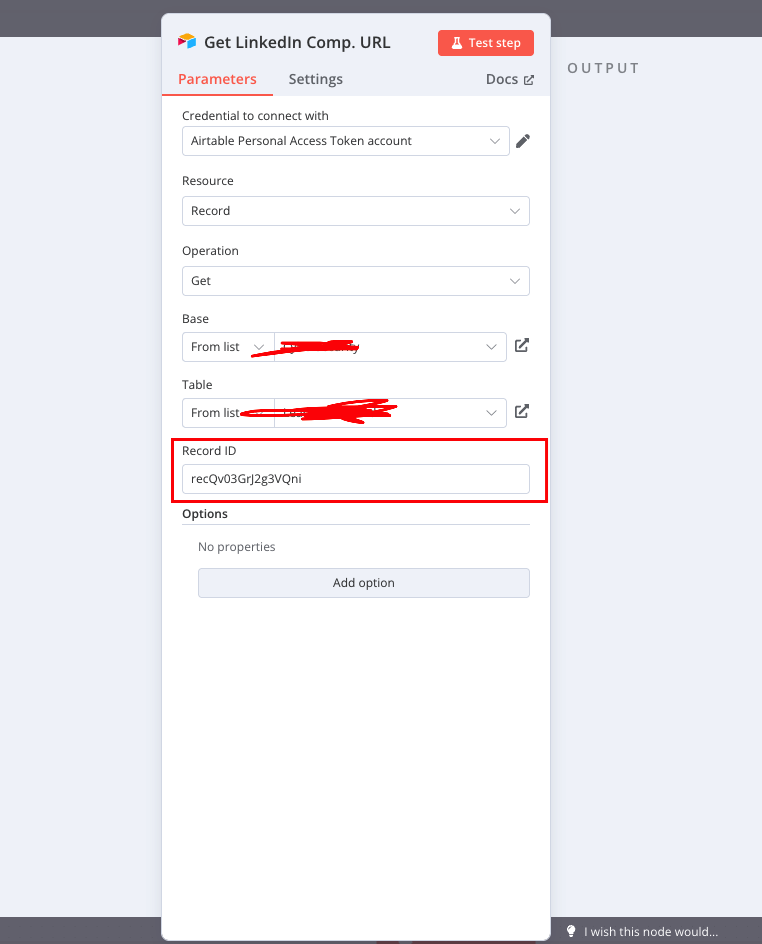Viewport: 762px width, 944px height.
Task: Expand the Credential to connect with dropdown
Action: [345, 141]
